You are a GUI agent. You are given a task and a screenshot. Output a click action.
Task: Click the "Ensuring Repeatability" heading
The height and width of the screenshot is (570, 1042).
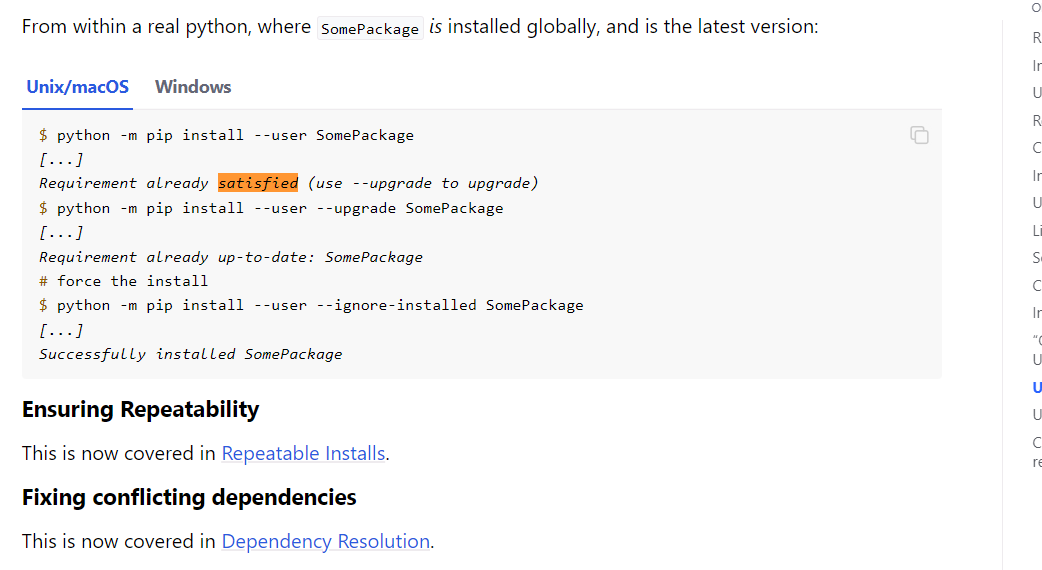click(x=140, y=409)
